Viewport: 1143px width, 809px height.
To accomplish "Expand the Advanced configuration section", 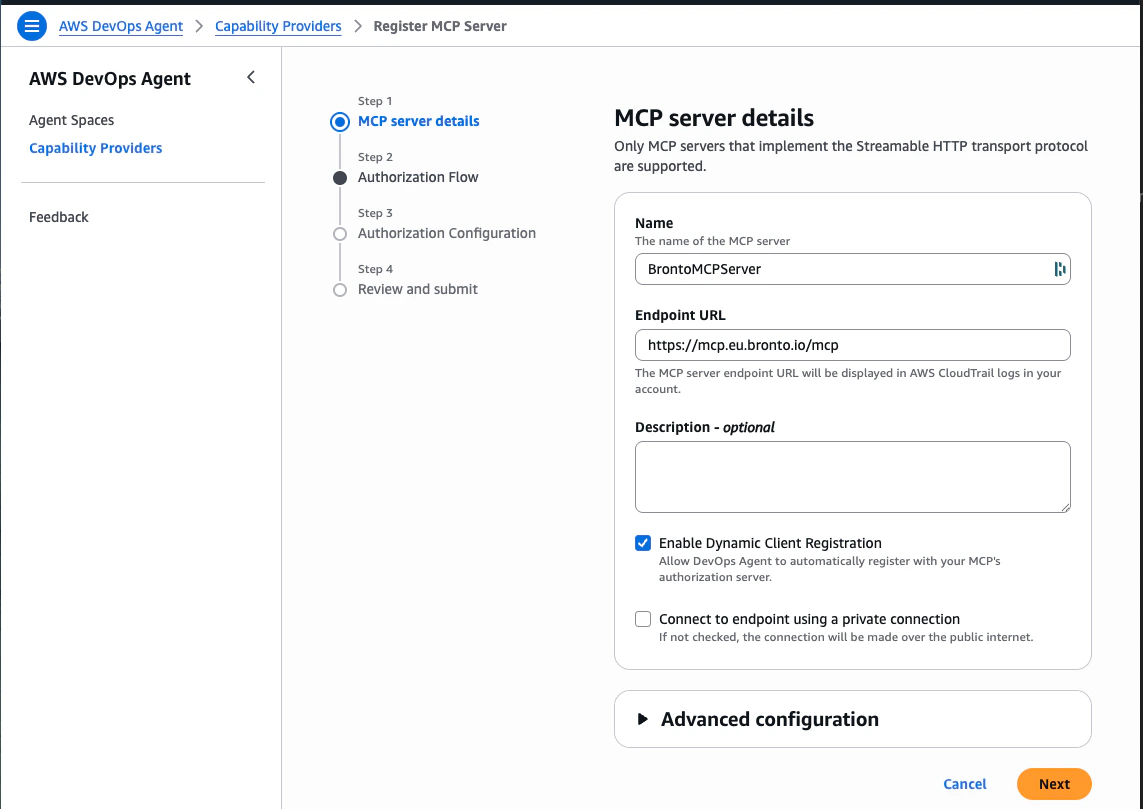I will coord(642,719).
